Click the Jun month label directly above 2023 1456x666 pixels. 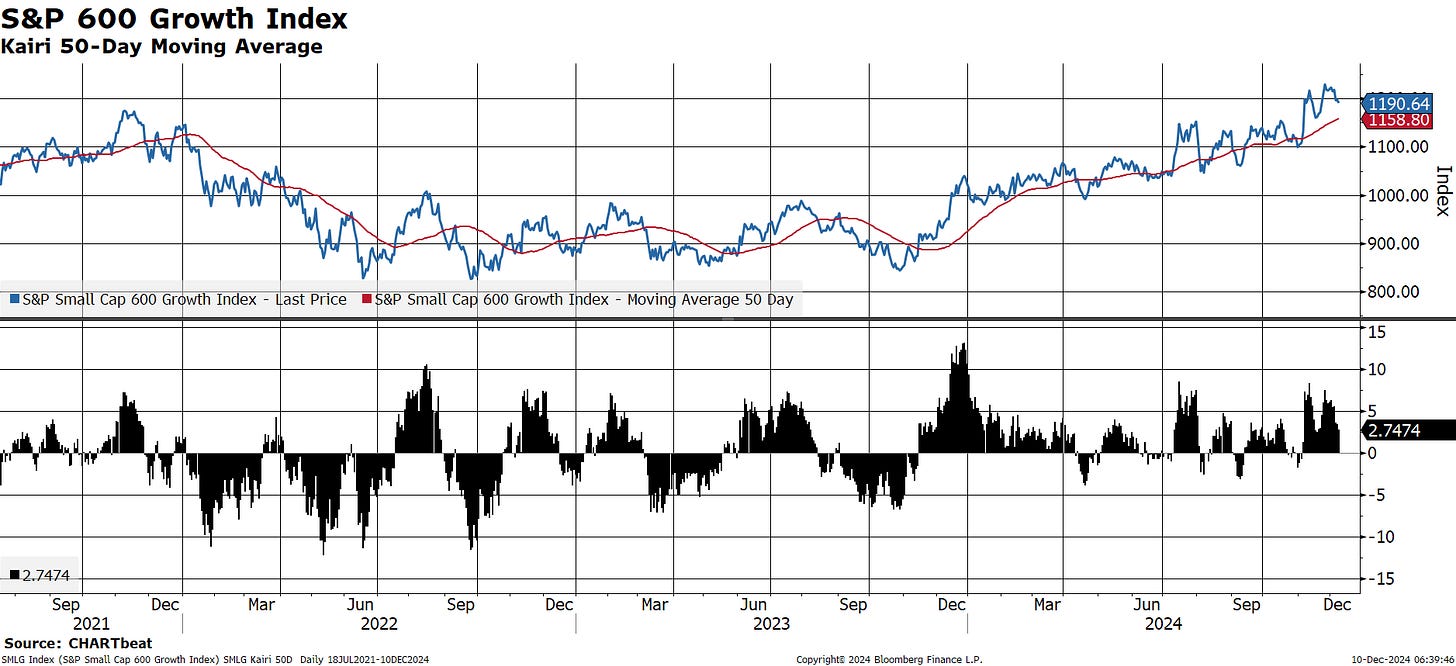tap(754, 605)
